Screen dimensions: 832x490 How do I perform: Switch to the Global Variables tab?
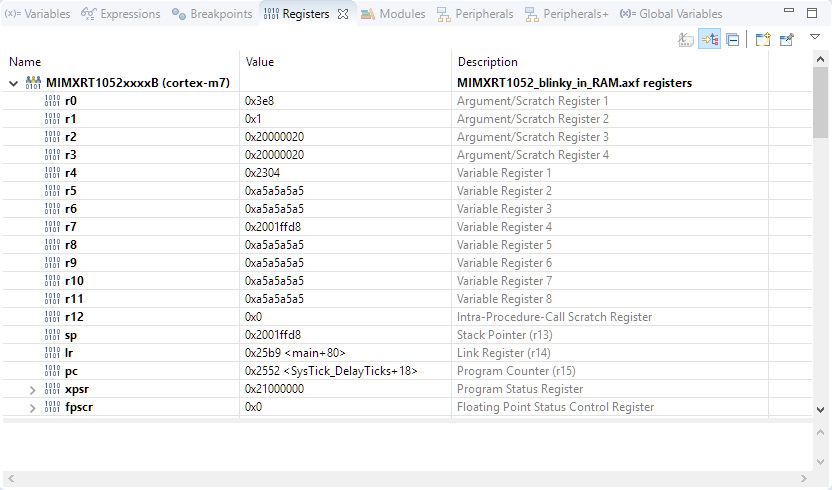[671, 14]
